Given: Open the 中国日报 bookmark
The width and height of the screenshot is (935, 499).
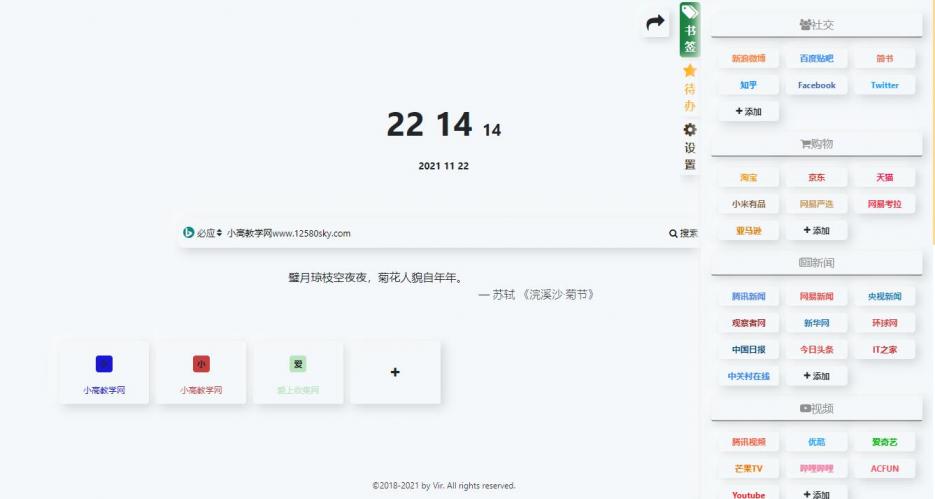Looking at the screenshot, I should click(748, 349).
